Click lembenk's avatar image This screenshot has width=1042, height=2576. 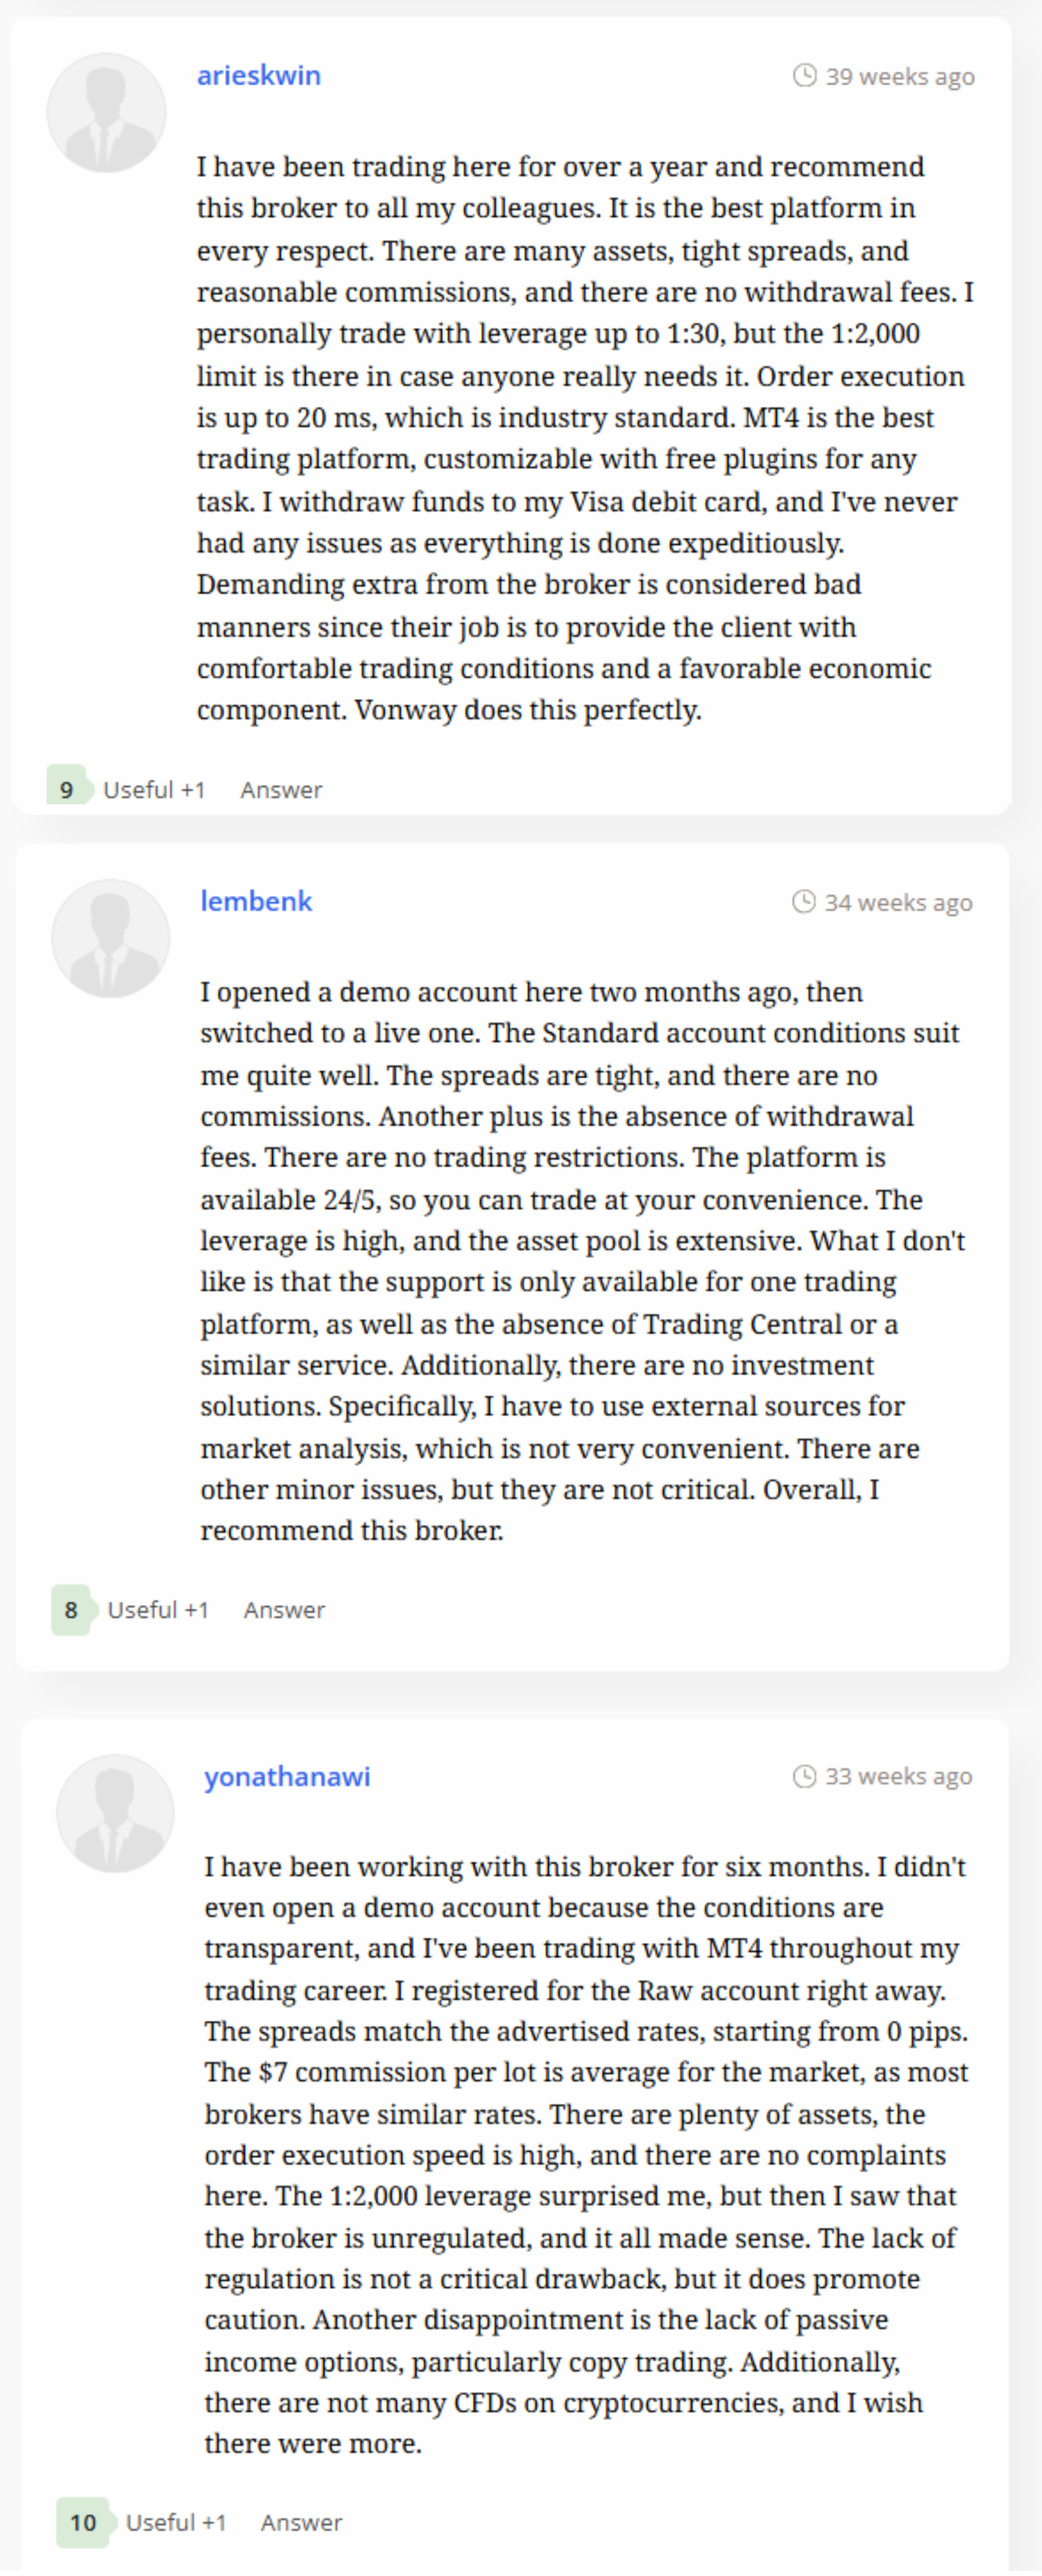pyautogui.click(x=110, y=939)
